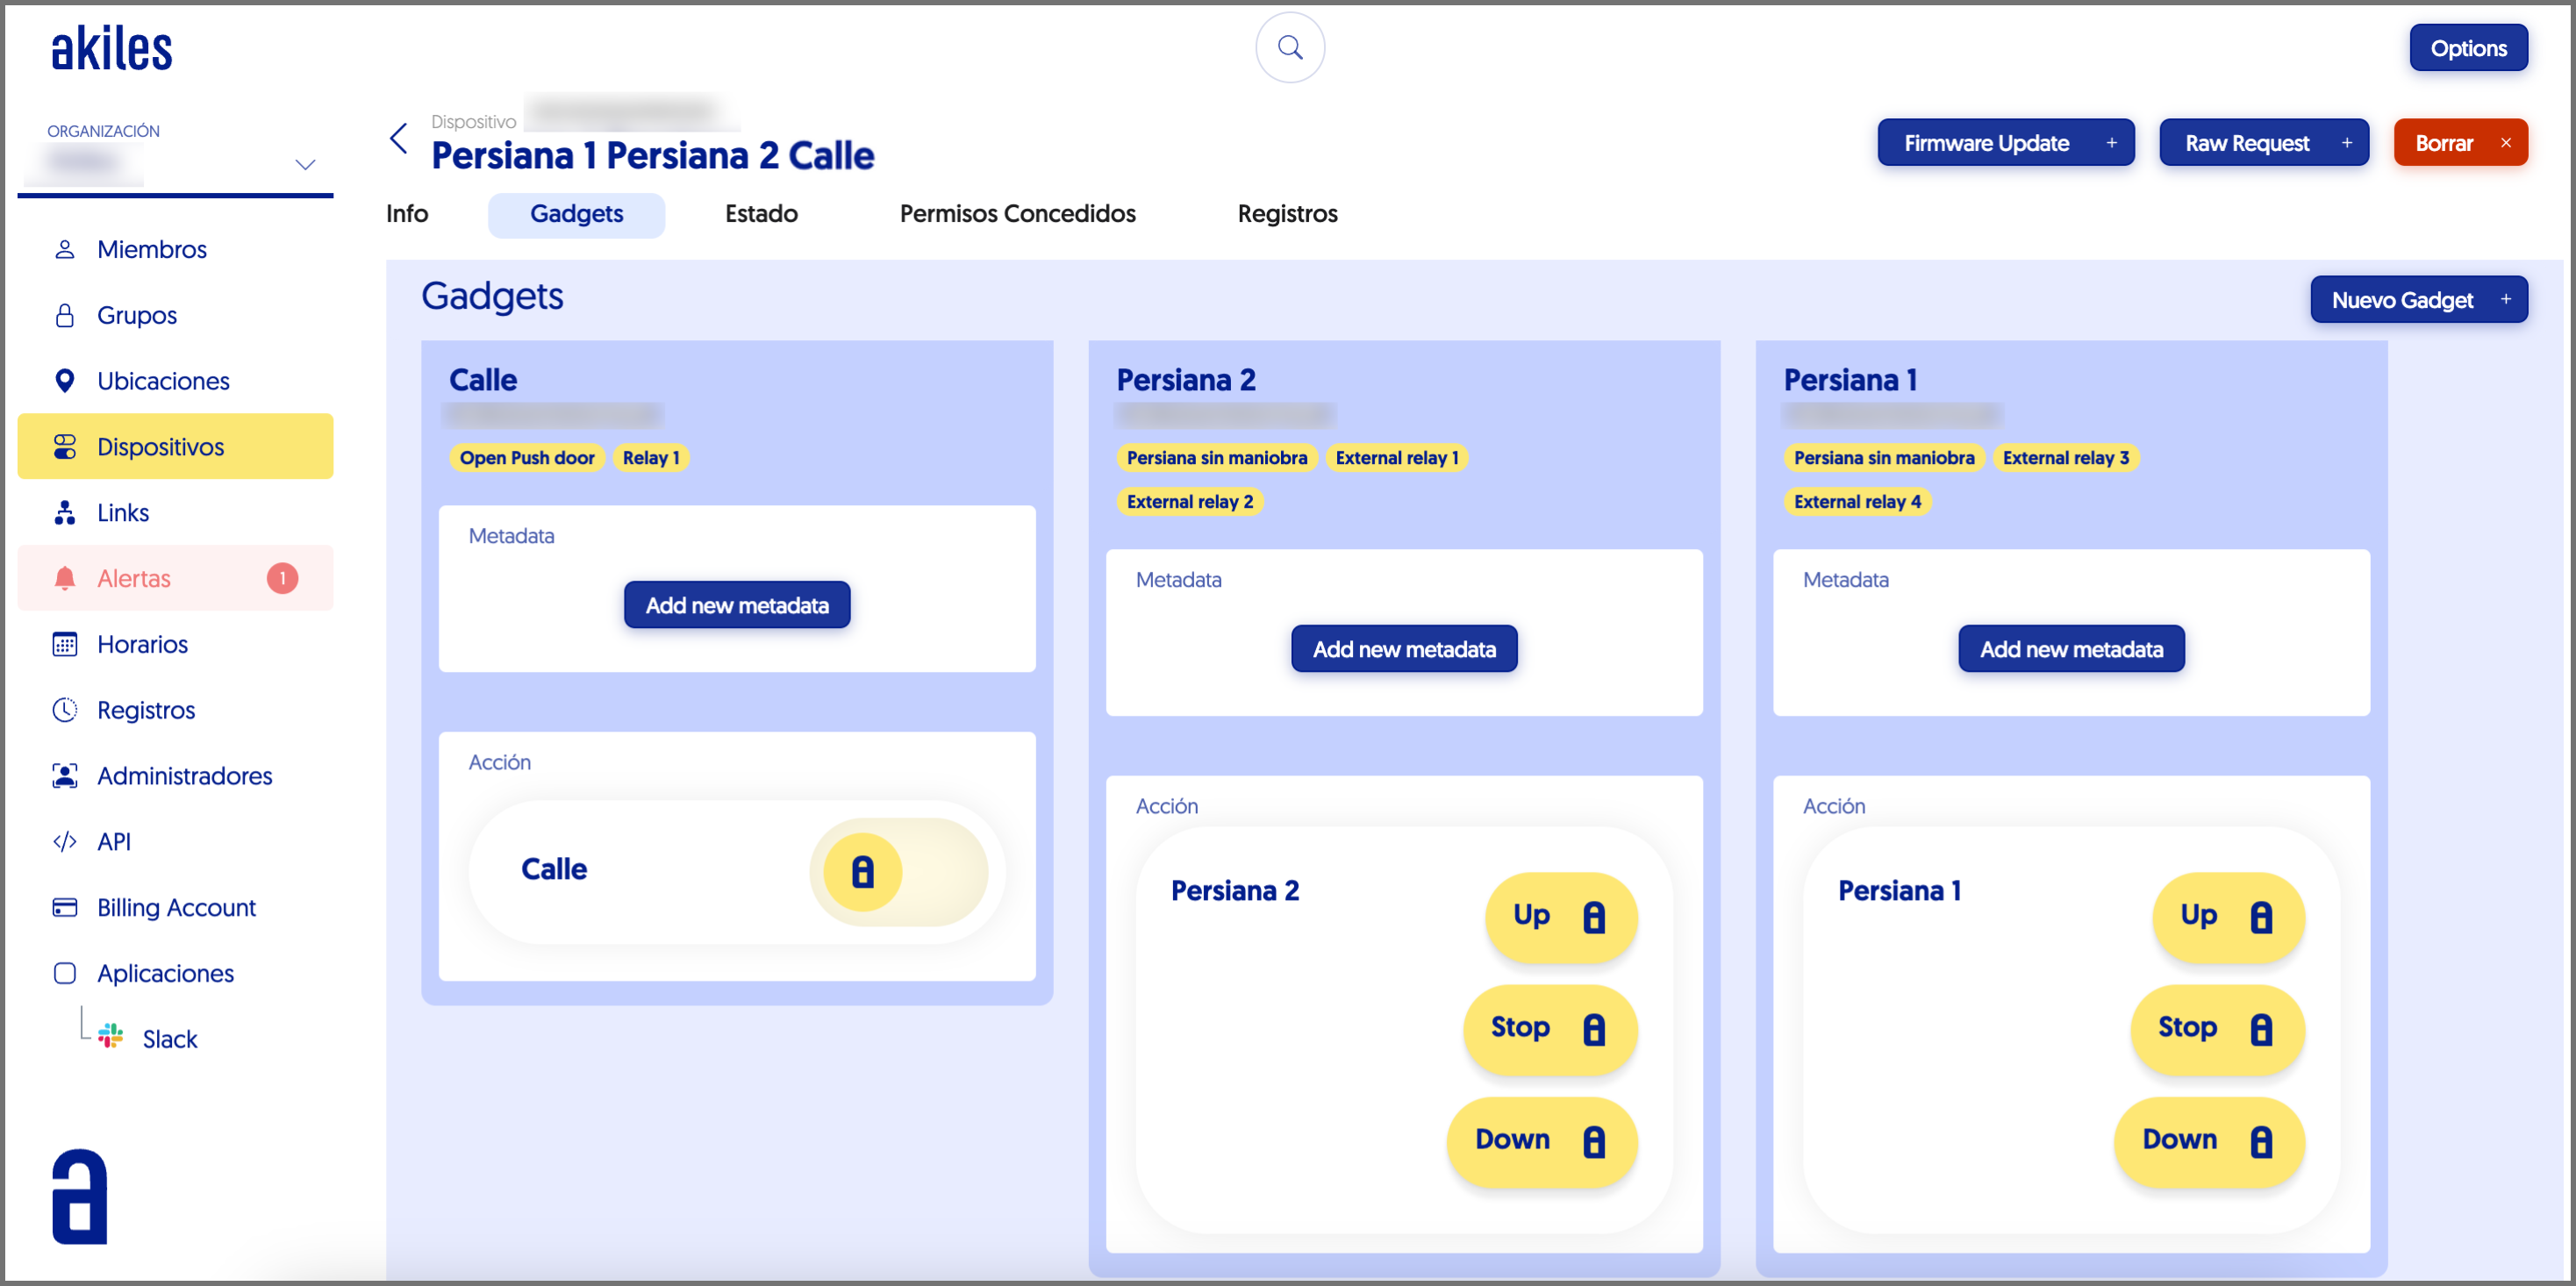Expand the Organización dropdown chevron
The width and height of the screenshot is (2576, 1286).
(x=305, y=164)
